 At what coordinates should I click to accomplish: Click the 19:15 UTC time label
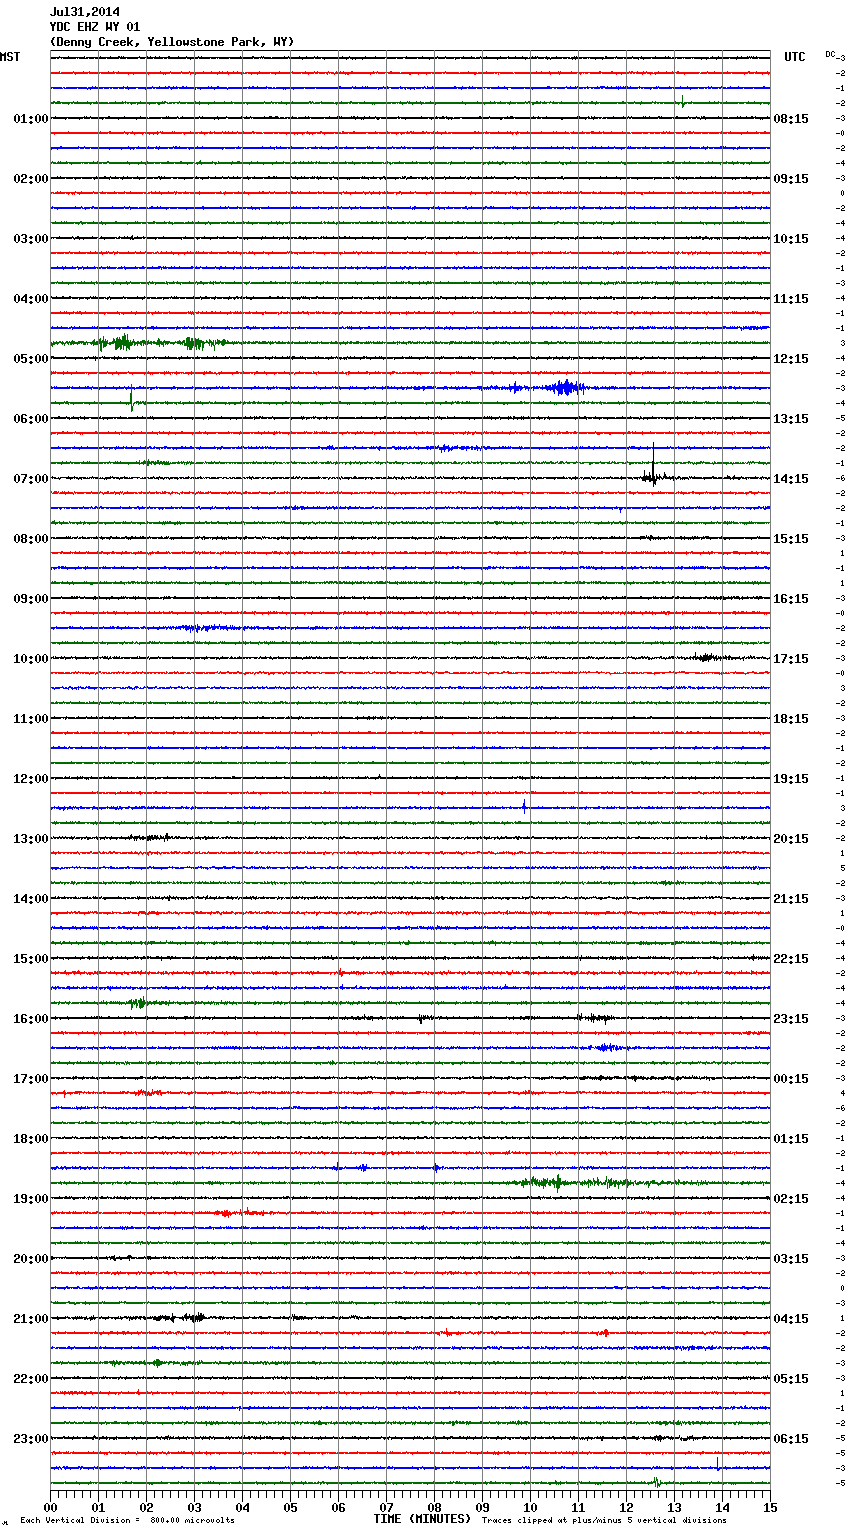(x=791, y=779)
